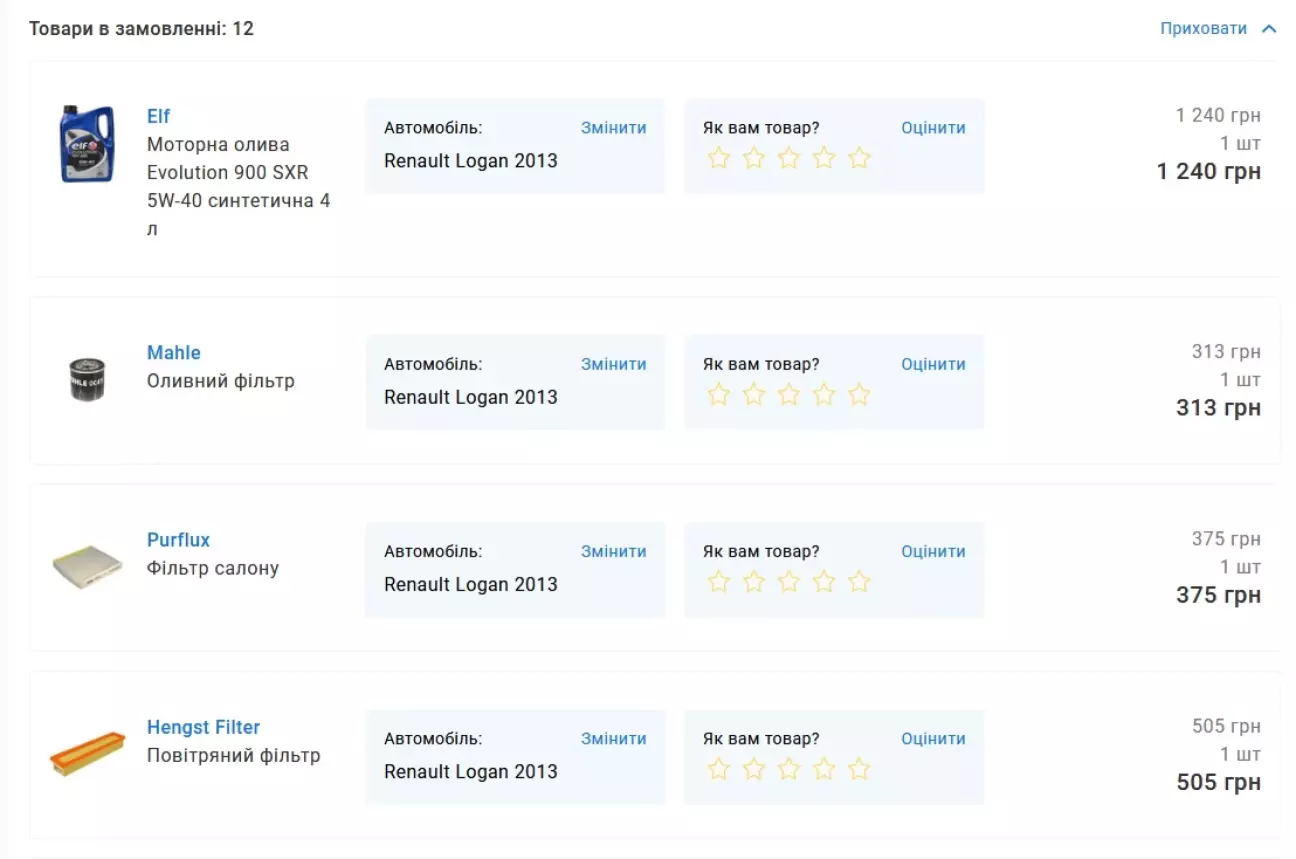Click Оцінити for Hengst air filter

[x=933, y=738]
